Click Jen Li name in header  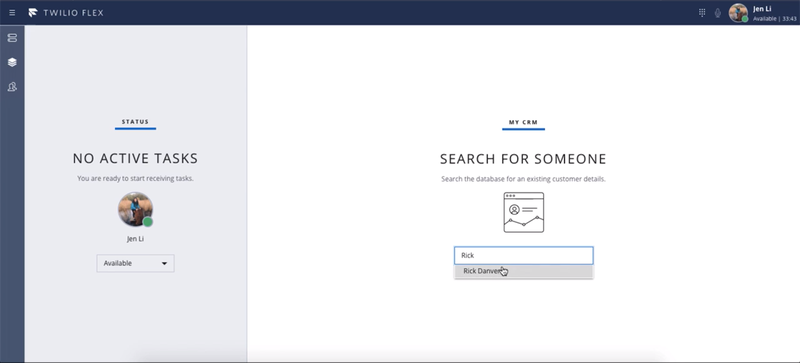(762, 9)
